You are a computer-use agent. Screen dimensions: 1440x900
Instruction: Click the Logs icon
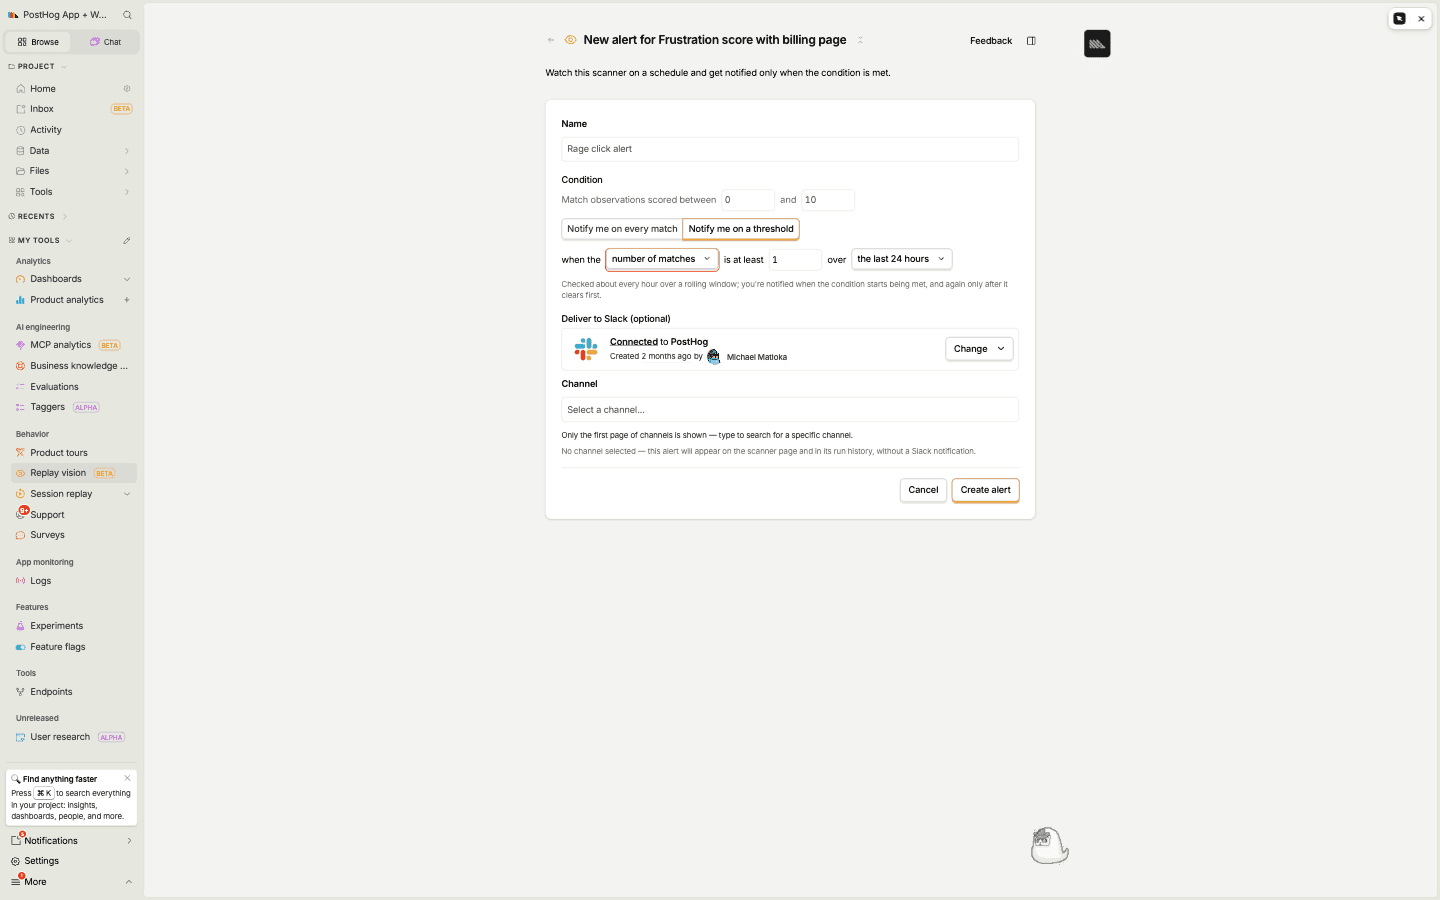point(20,581)
